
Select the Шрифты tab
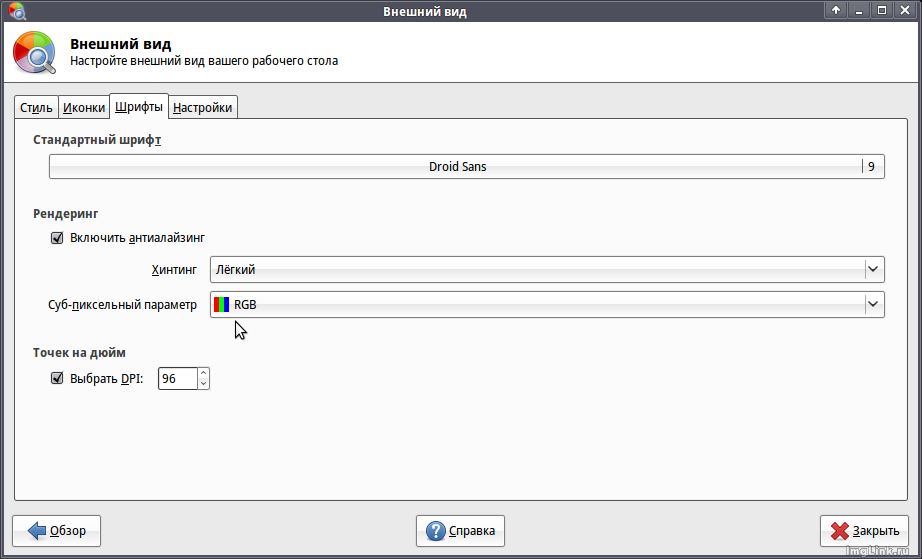138,107
